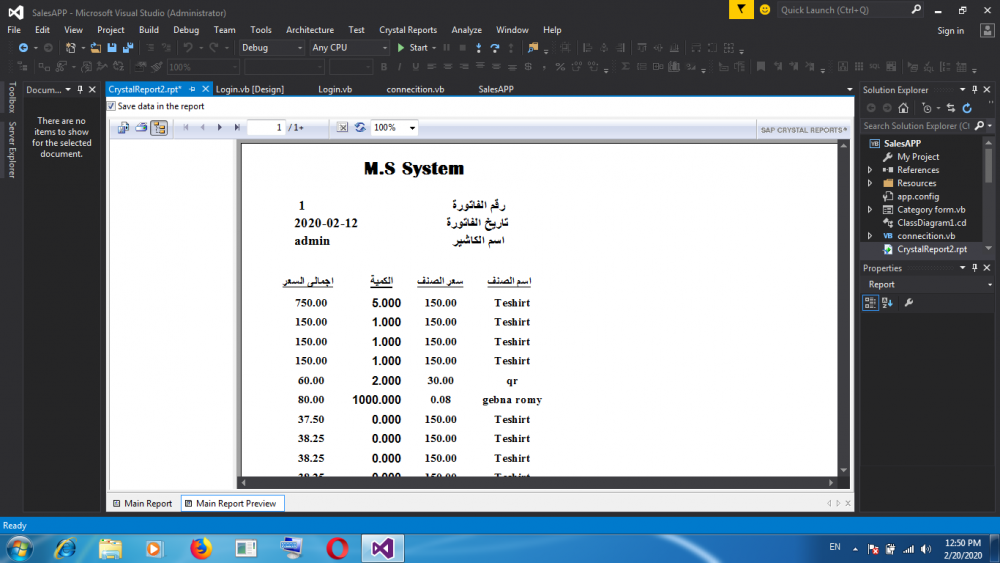Viewport: 1000px width, 563px height.
Task: Go to next page of report
Action: click(x=220, y=128)
